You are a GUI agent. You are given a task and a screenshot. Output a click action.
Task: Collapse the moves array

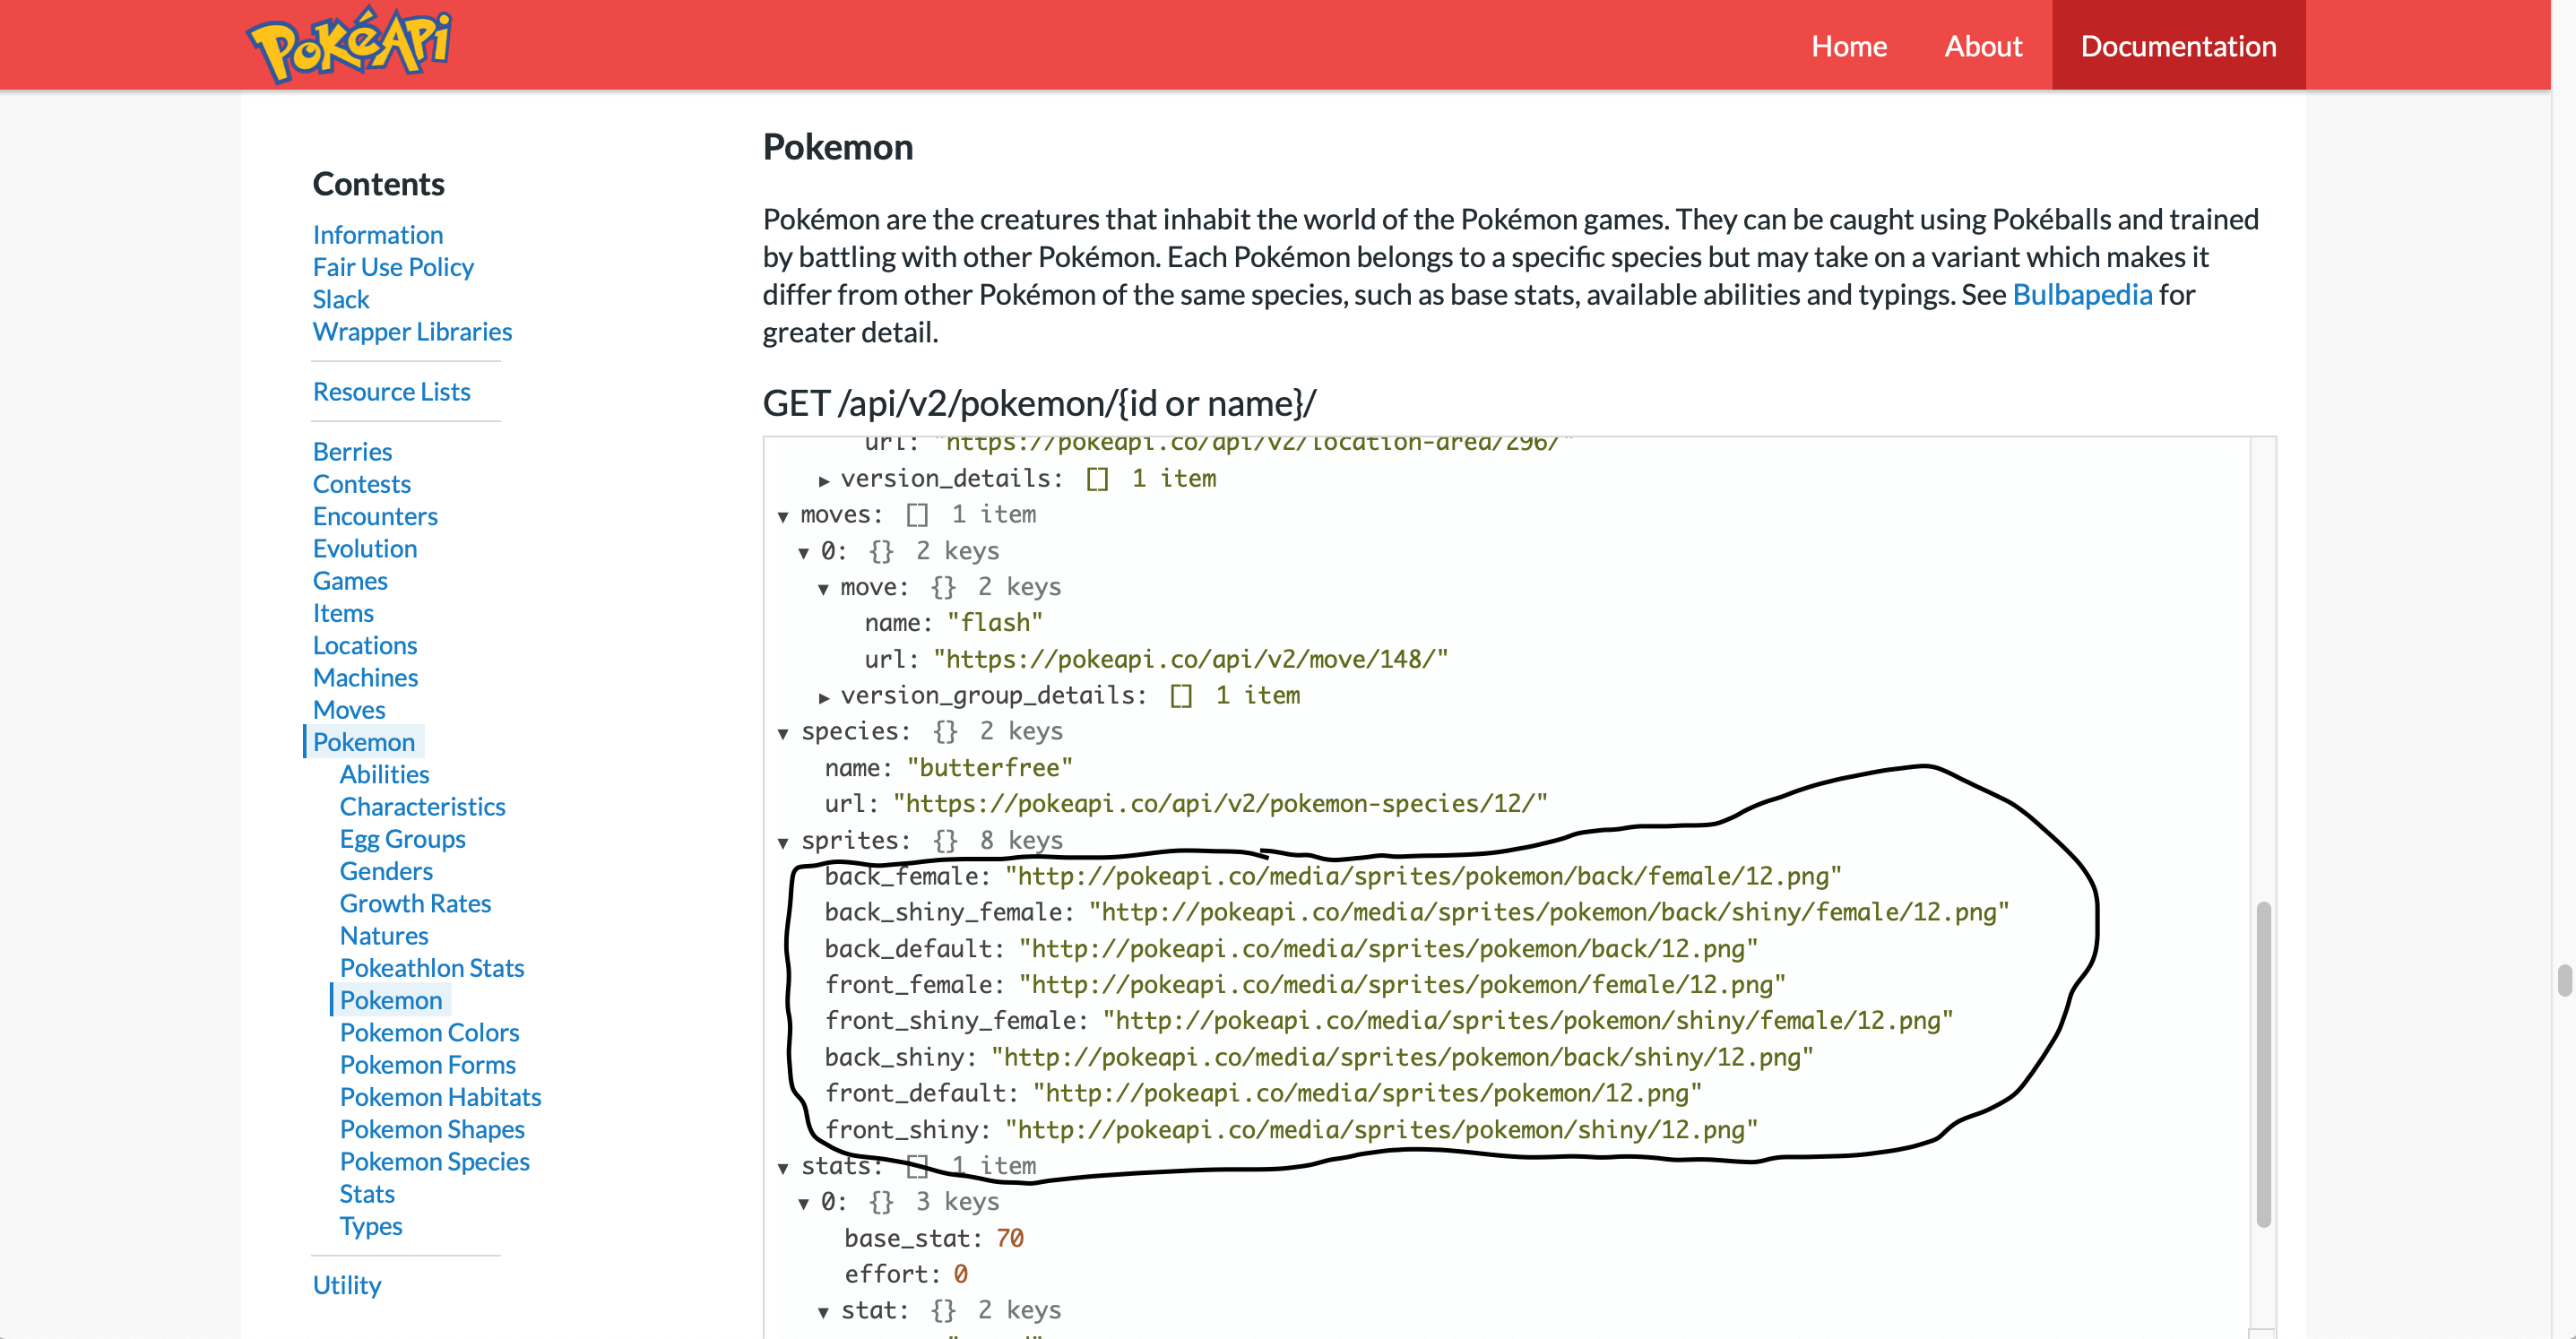(784, 515)
